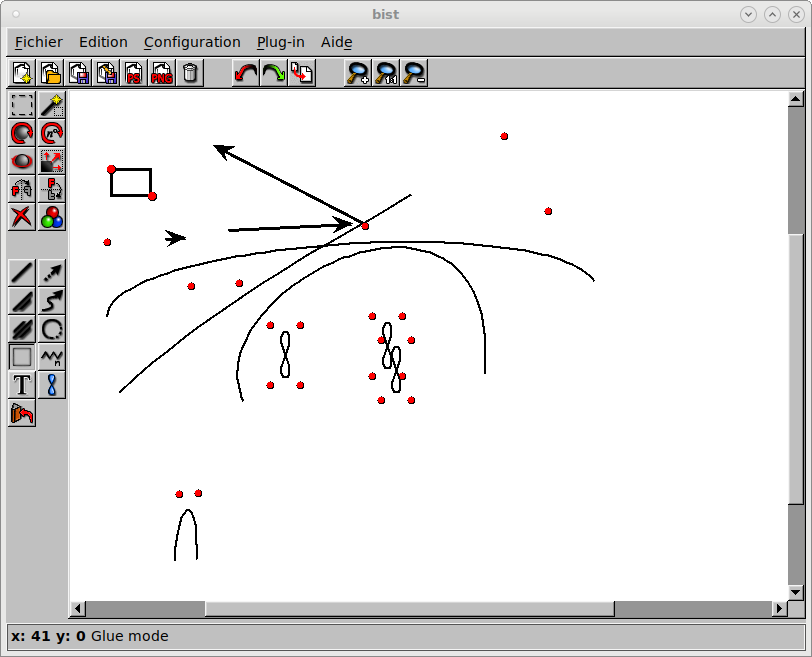Redo with the green curved arrow
Viewport: 812px width, 657px height.
pyautogui.click(x=273, y=73)
